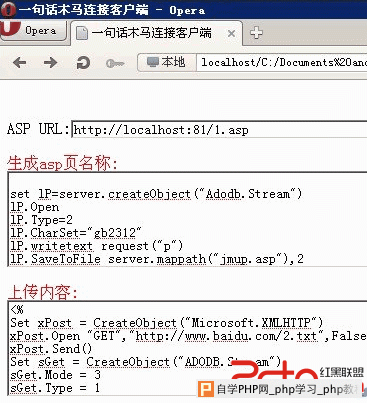Click the Set xPost = CreateObject line

coord(167,323)
